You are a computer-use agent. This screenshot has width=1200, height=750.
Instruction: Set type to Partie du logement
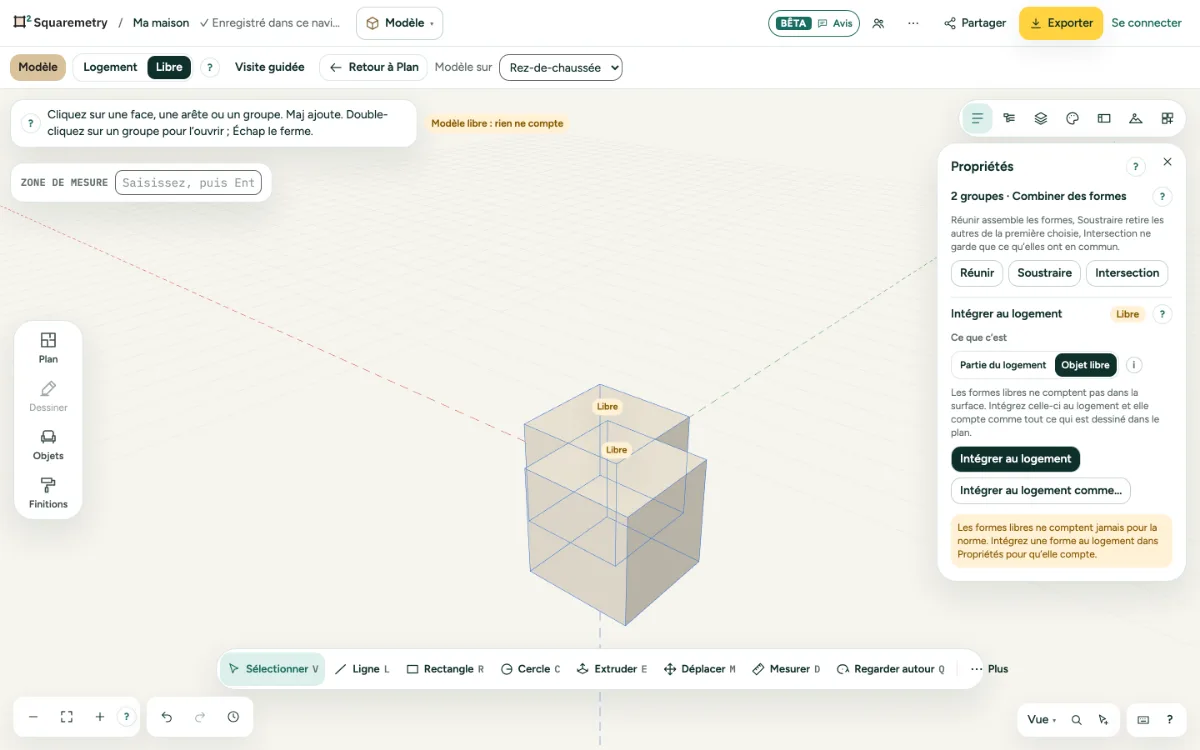(1003, 365)
